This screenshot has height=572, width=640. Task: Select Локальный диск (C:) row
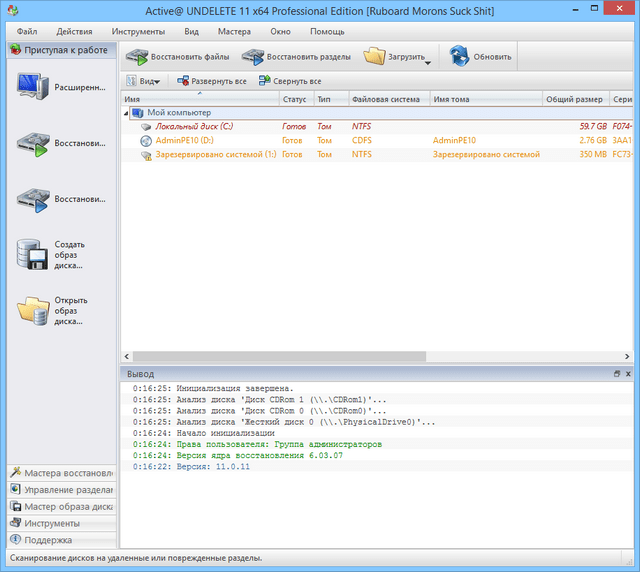(192, 127)
